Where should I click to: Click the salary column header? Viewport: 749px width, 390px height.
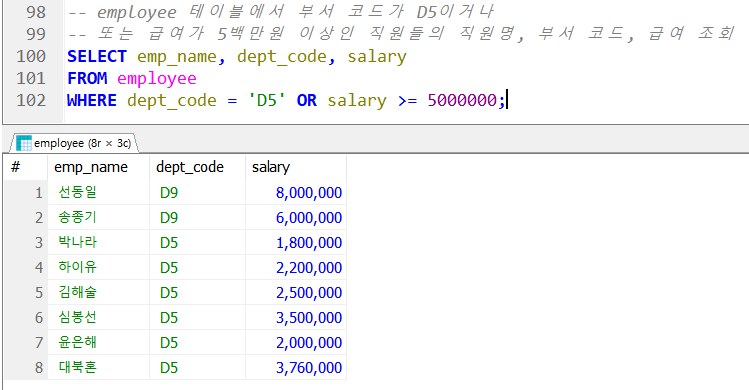(x=296, y=167)
